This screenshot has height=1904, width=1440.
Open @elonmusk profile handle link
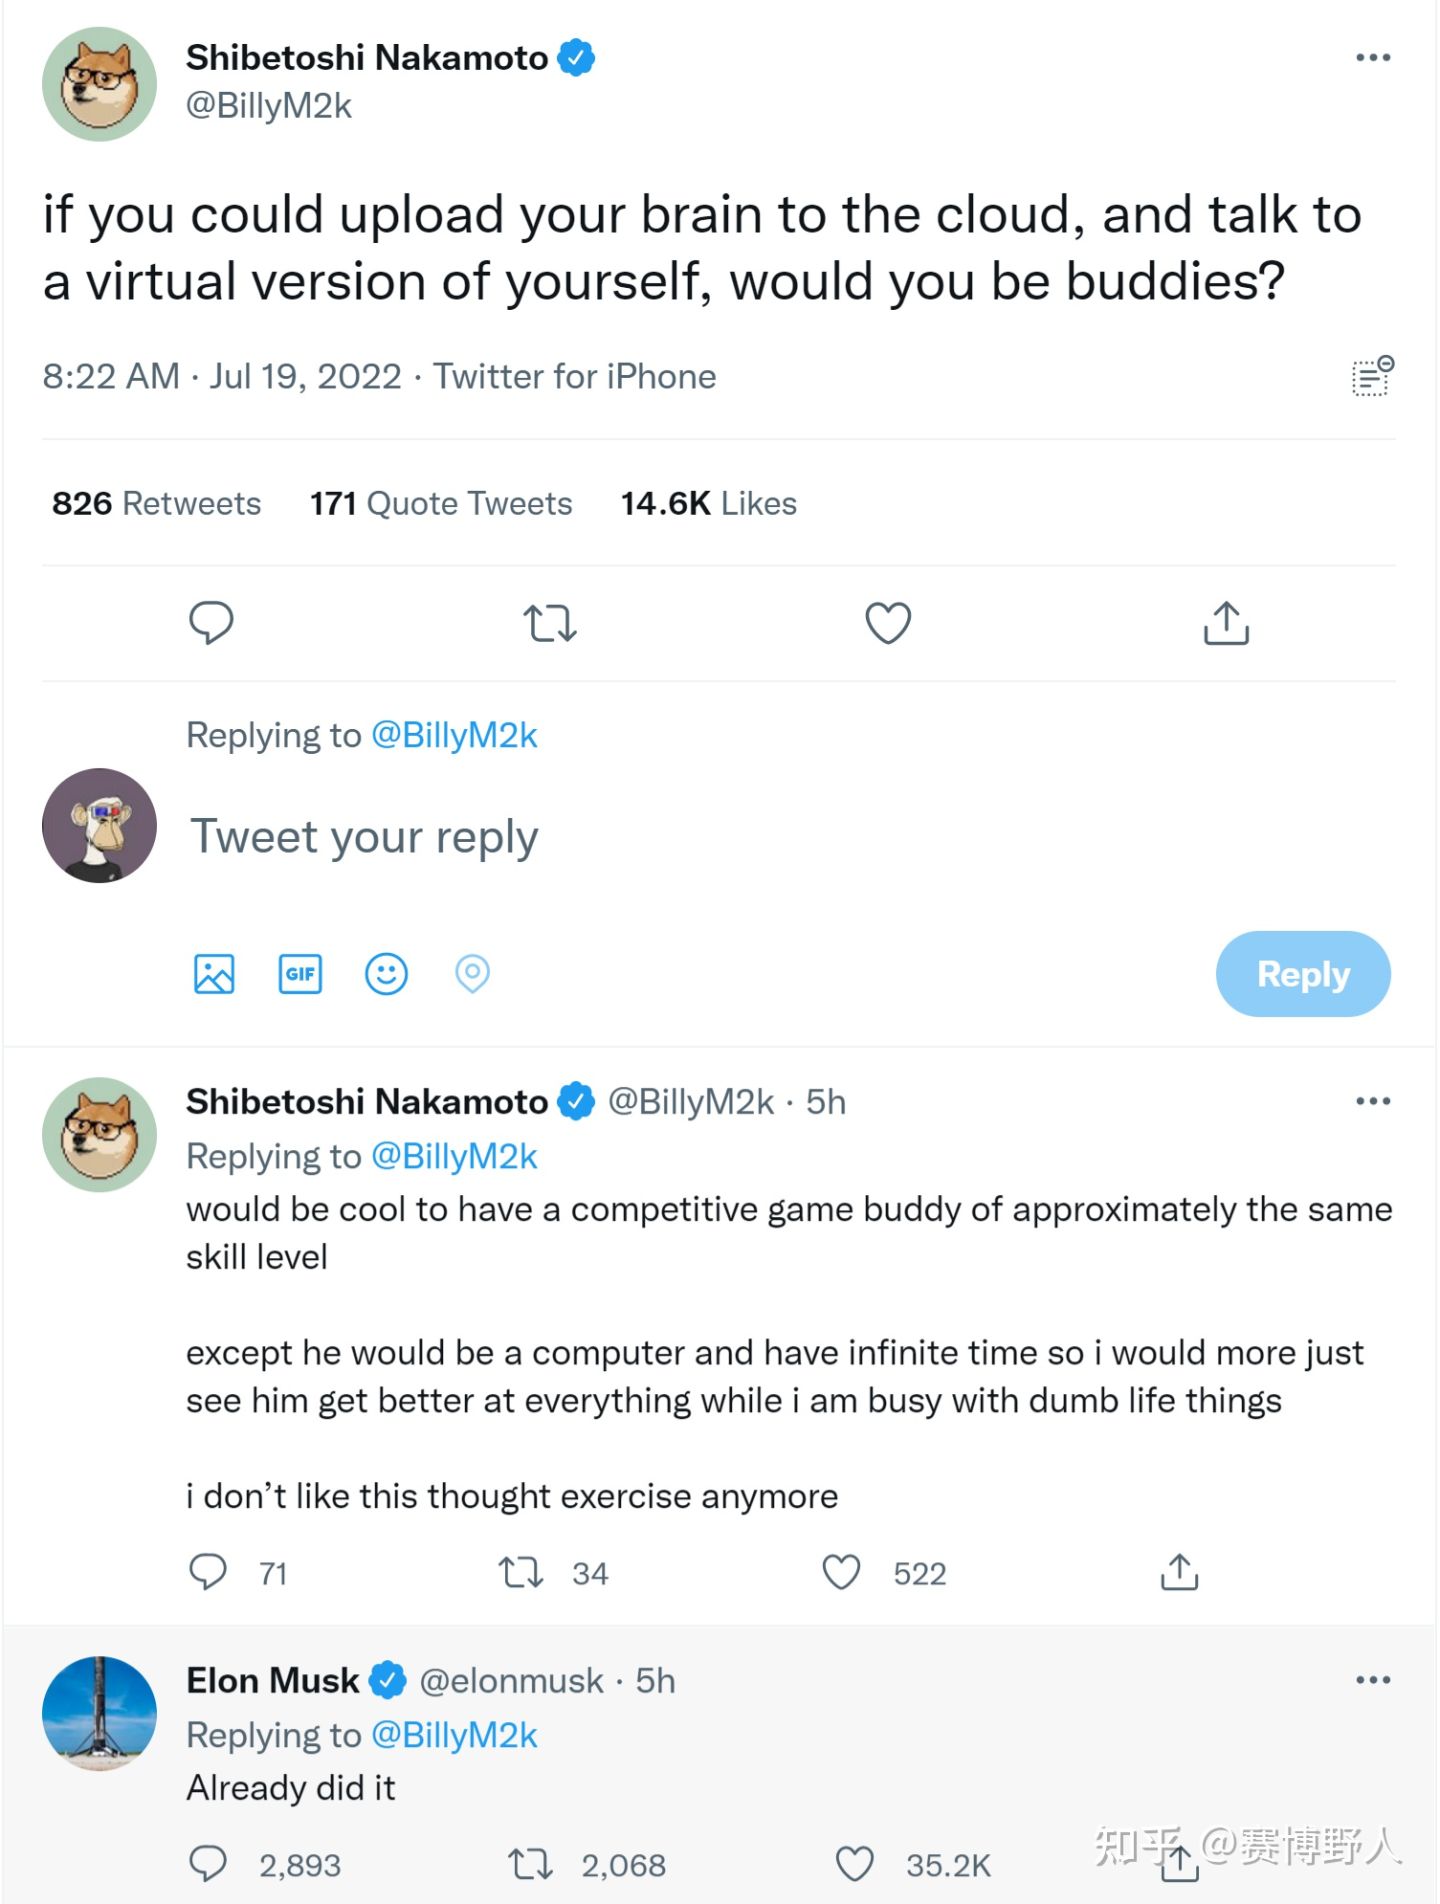coord(511,1681)
